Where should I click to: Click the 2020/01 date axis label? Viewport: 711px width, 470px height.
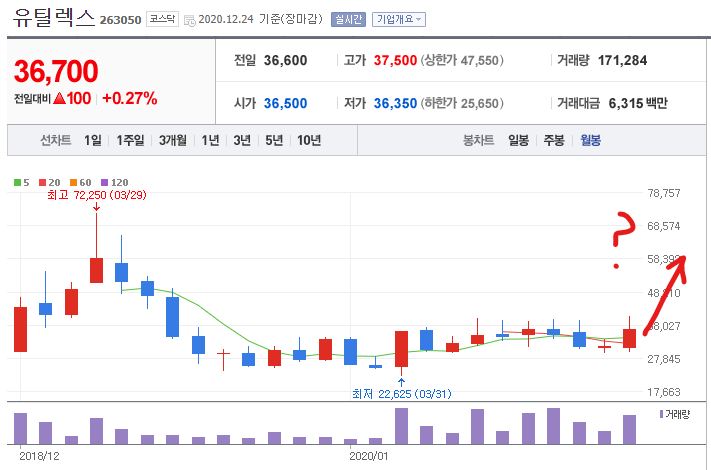click(x=369, y=456)
